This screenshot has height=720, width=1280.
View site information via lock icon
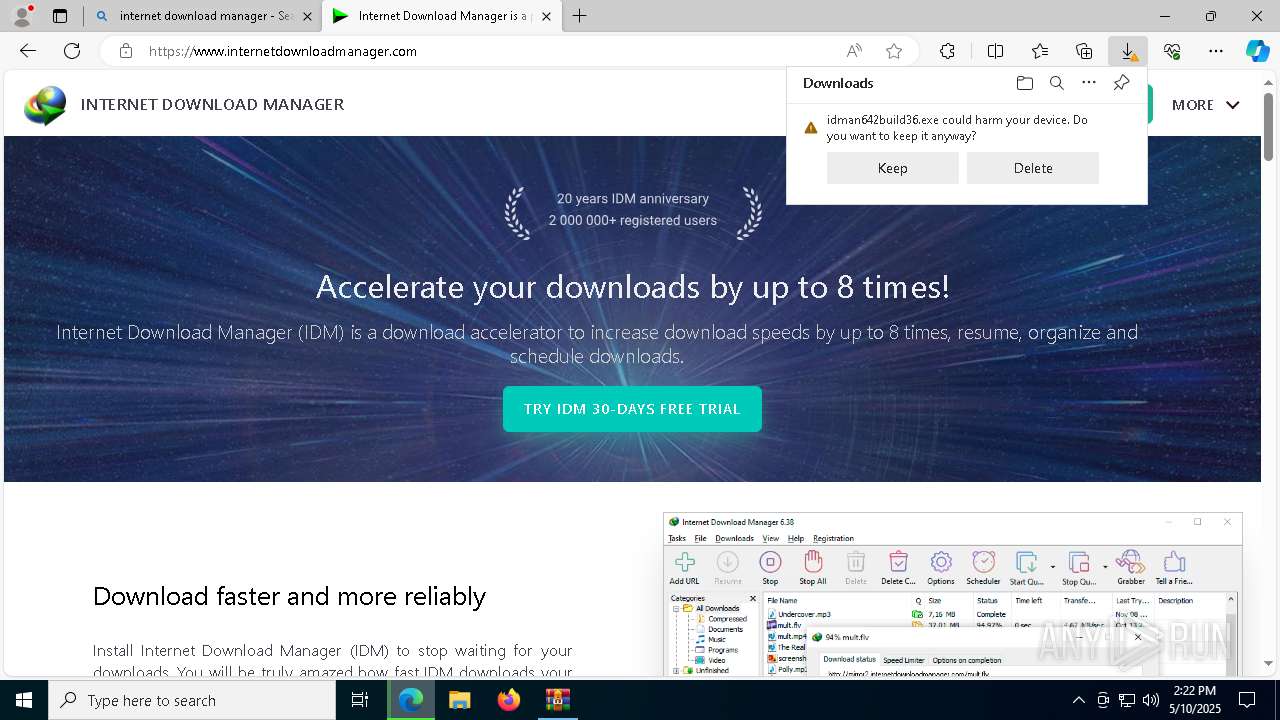coord(126,51)
